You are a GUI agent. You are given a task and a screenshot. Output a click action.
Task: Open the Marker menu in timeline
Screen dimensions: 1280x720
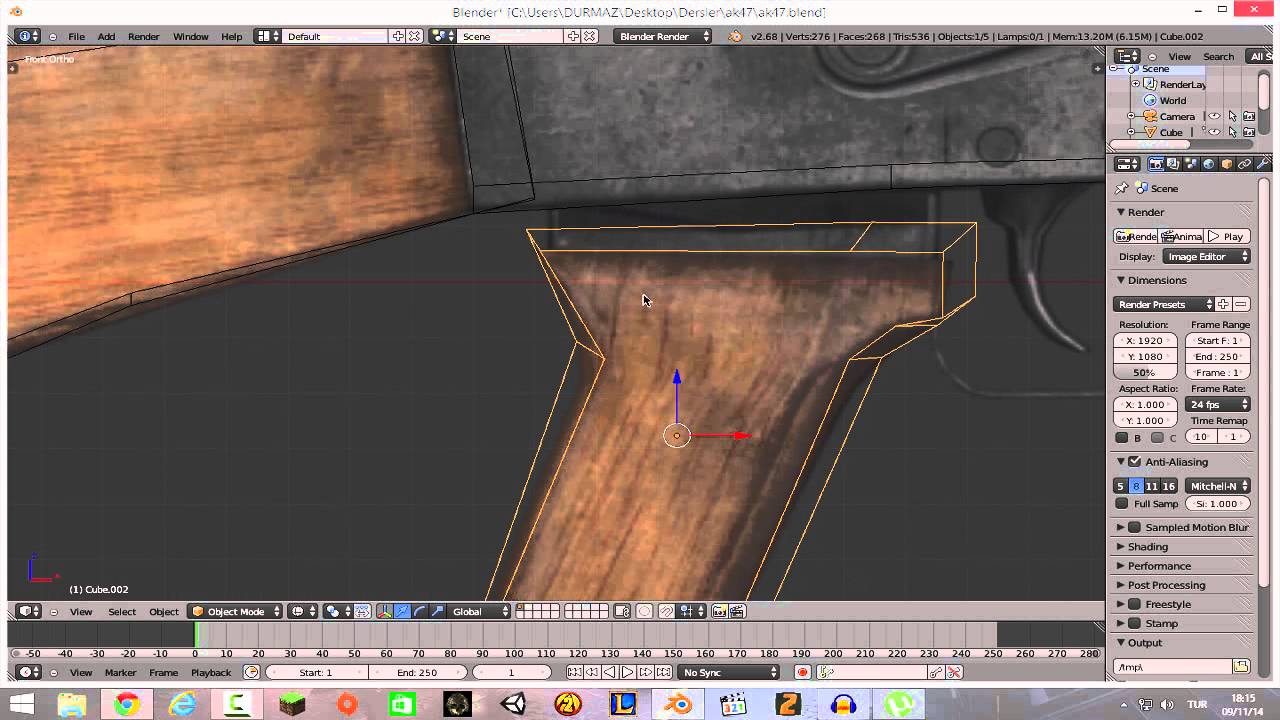120,672
